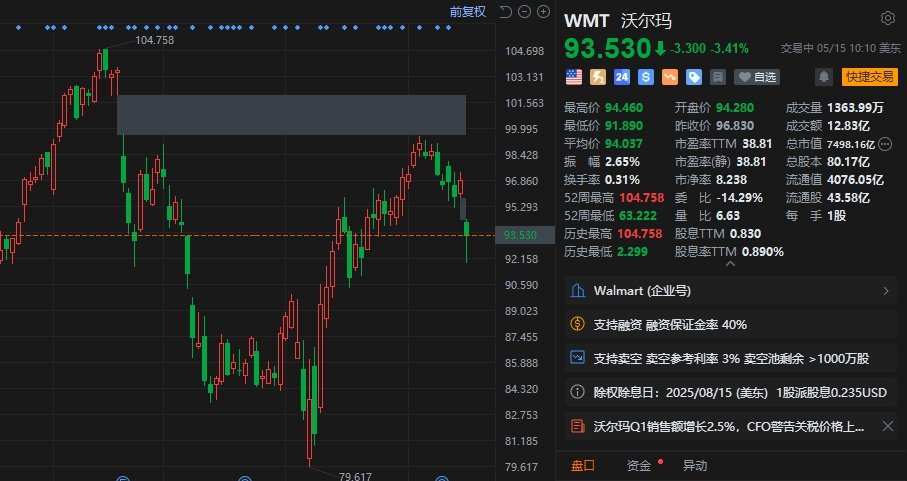Click the 股息率TTM value 0.890%
The width and height of the screenshot is (907, 481).
[762, 251]
